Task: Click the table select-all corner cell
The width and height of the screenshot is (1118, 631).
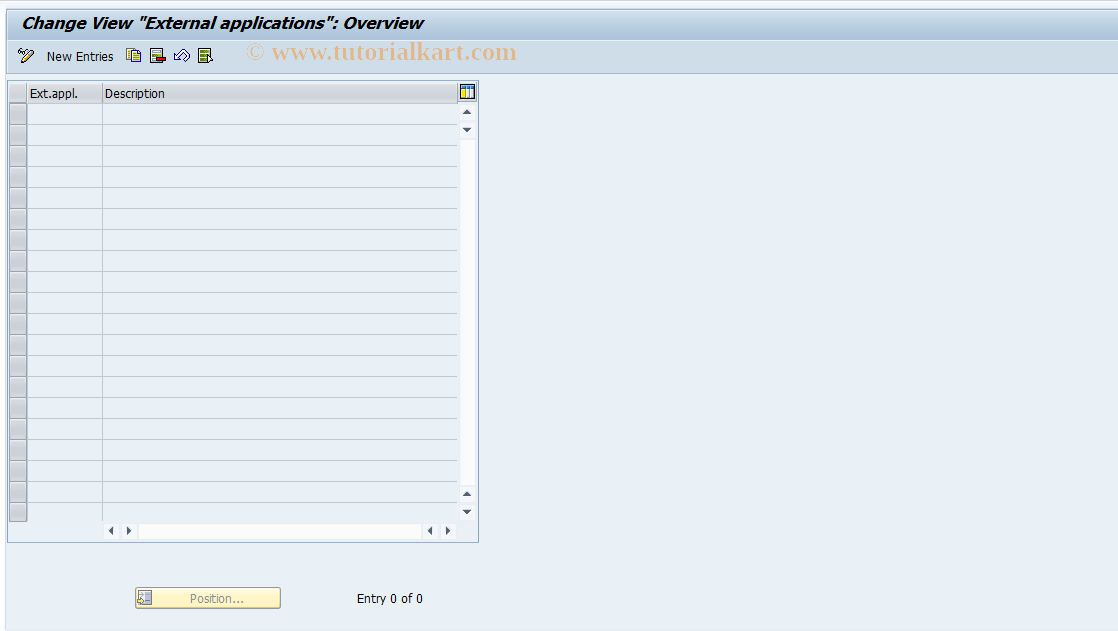Action: coord(18,93)
